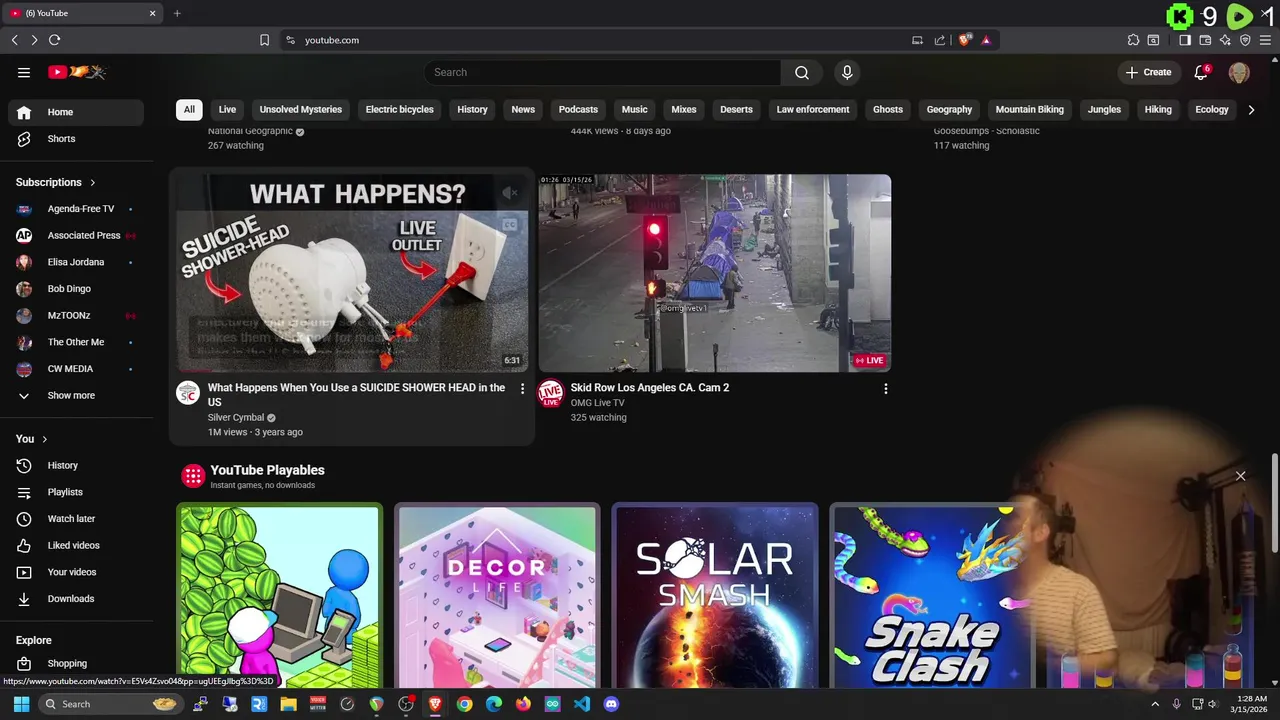The width and height of the screenshot is (1280, 720).
Task: Open the notifications bell
Action: pos(1201,72)
